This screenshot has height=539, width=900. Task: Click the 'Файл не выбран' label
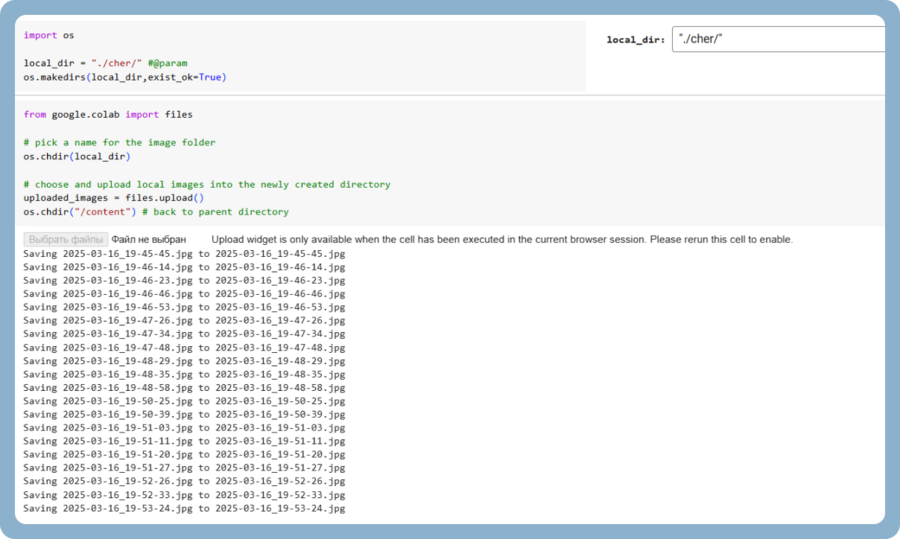(x=149, y=240)
